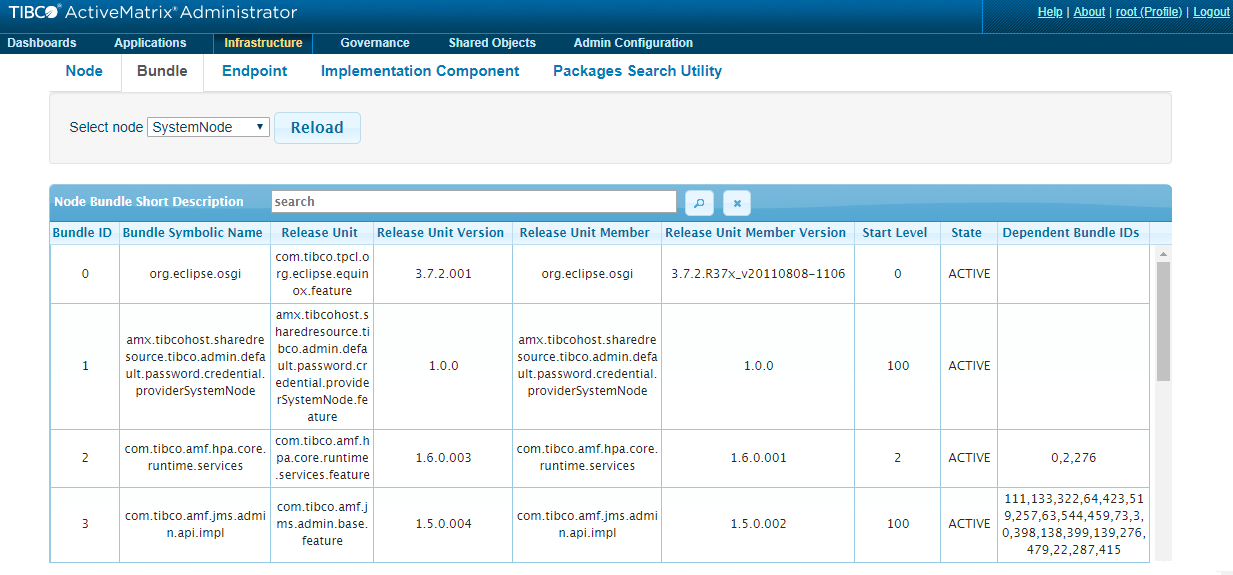Click the search magnifier icon button
The width and height of the screenshot is (1233, 575).
699,203
